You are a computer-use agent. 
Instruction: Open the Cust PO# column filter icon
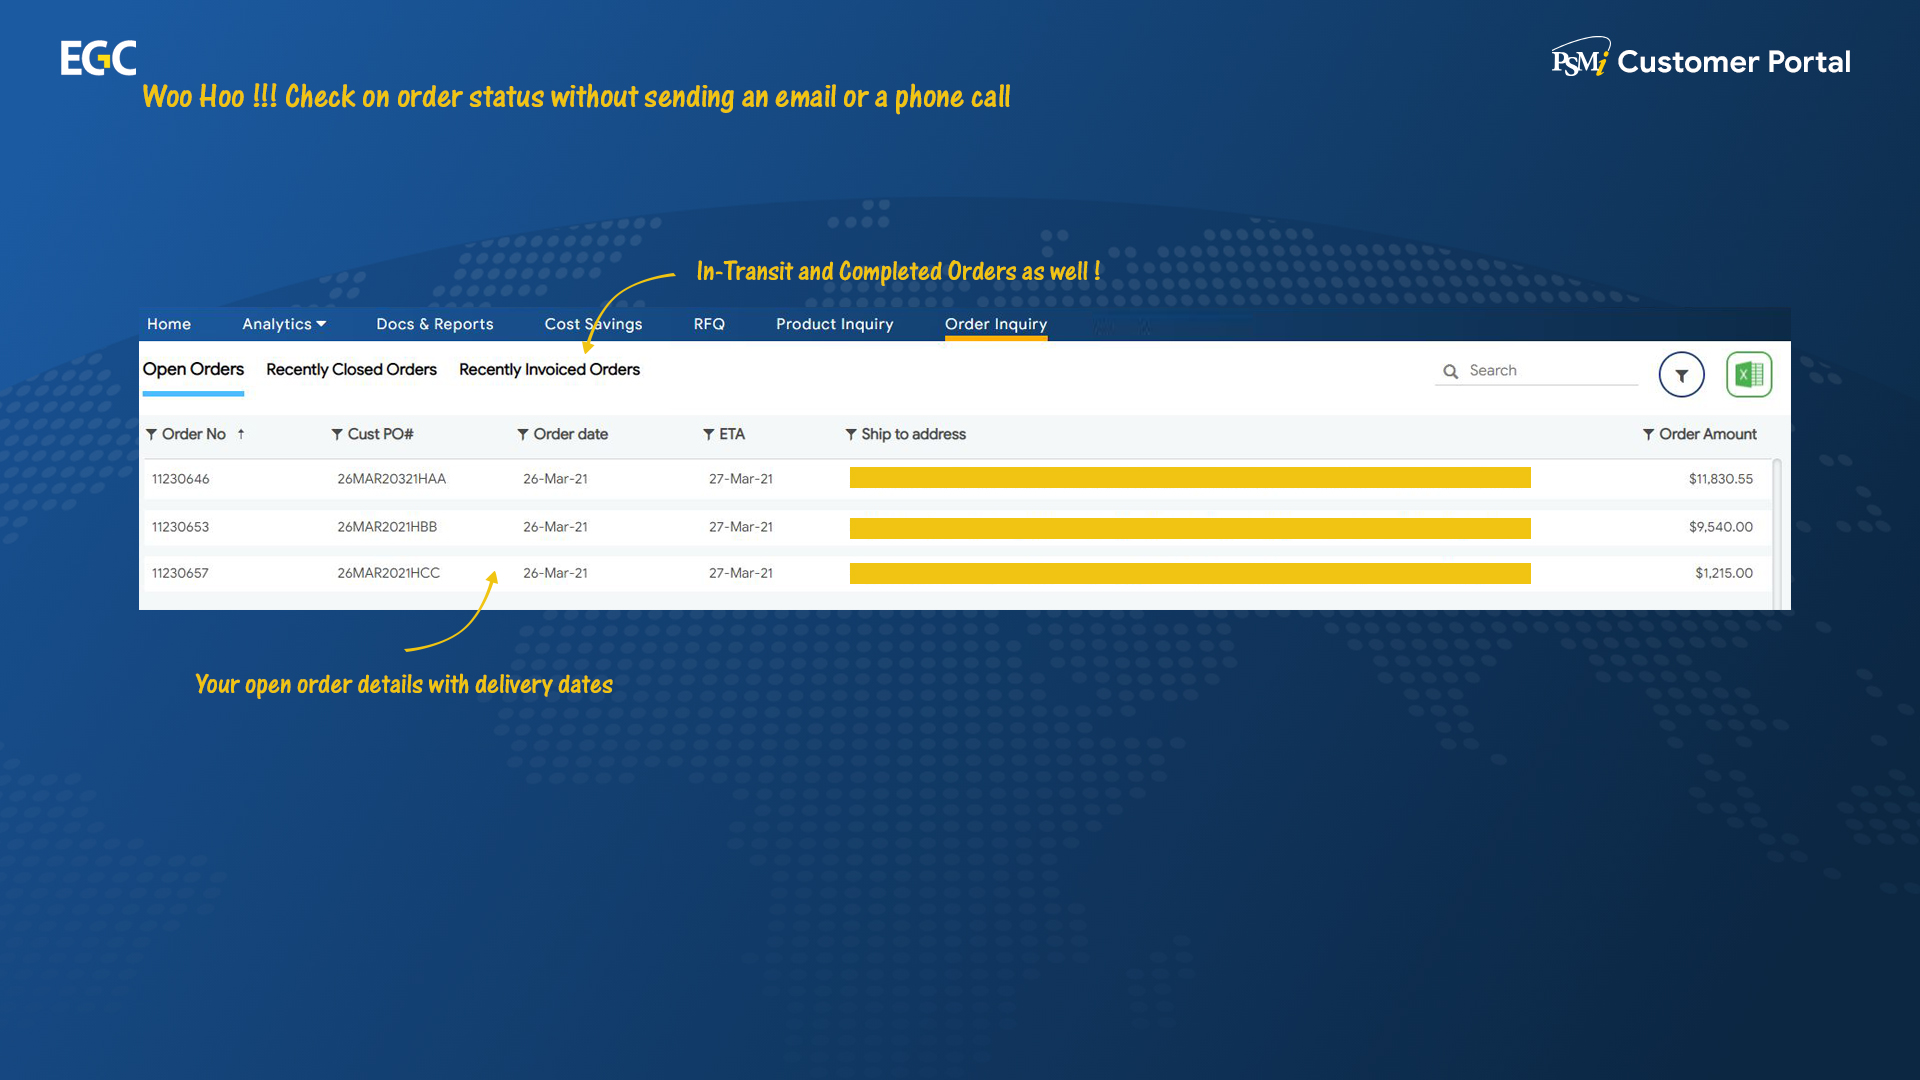point(337,434)
